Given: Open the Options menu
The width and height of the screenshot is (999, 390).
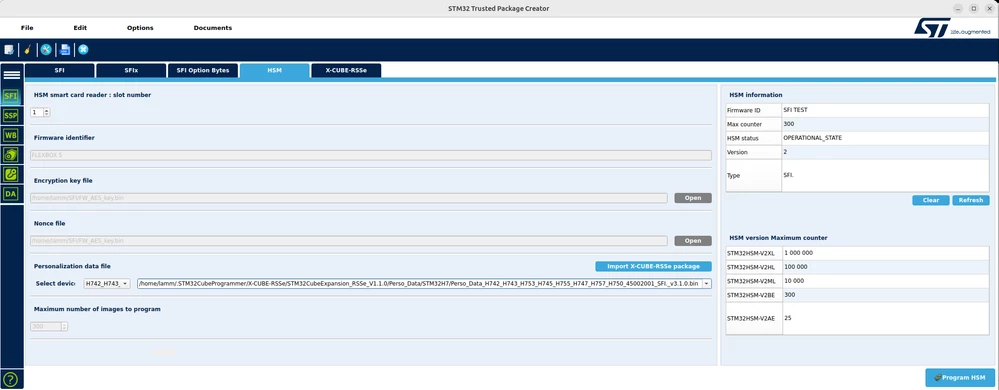Looking at the screenshot, I should pos(140,28).
